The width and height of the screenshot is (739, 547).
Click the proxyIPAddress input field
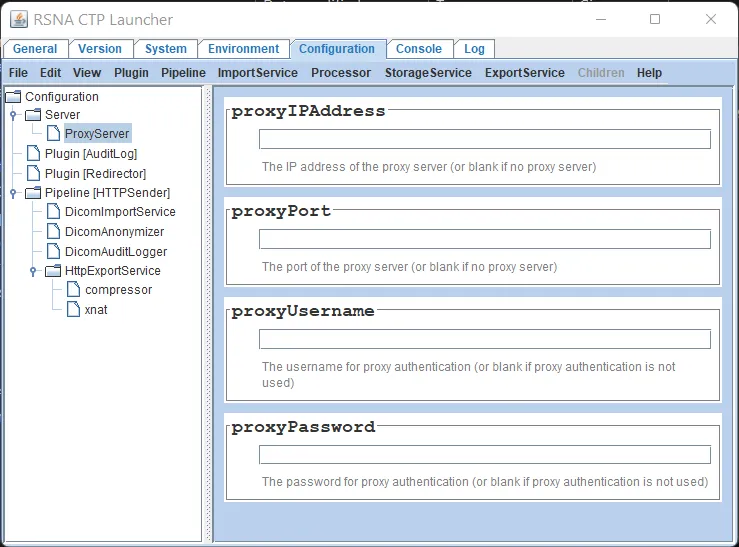click(x=484, y=139)
